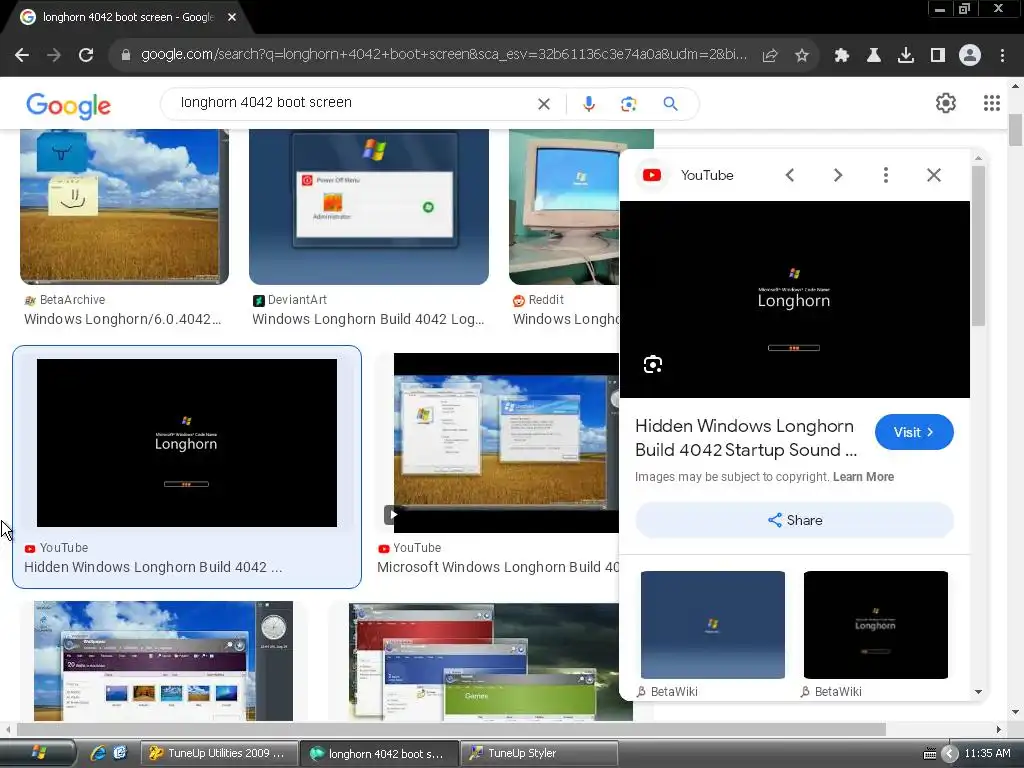Click the taskbar clock 11:35 AM
Image resolution: width=1024 pixels, height=768 pixels.
pos(987,754)
